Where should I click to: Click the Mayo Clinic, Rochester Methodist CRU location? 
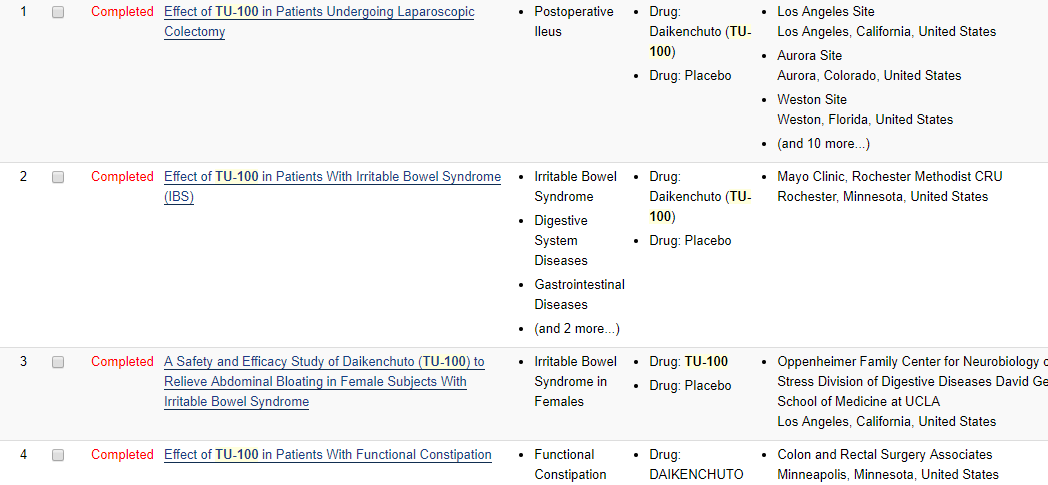(x=889, y=177)
